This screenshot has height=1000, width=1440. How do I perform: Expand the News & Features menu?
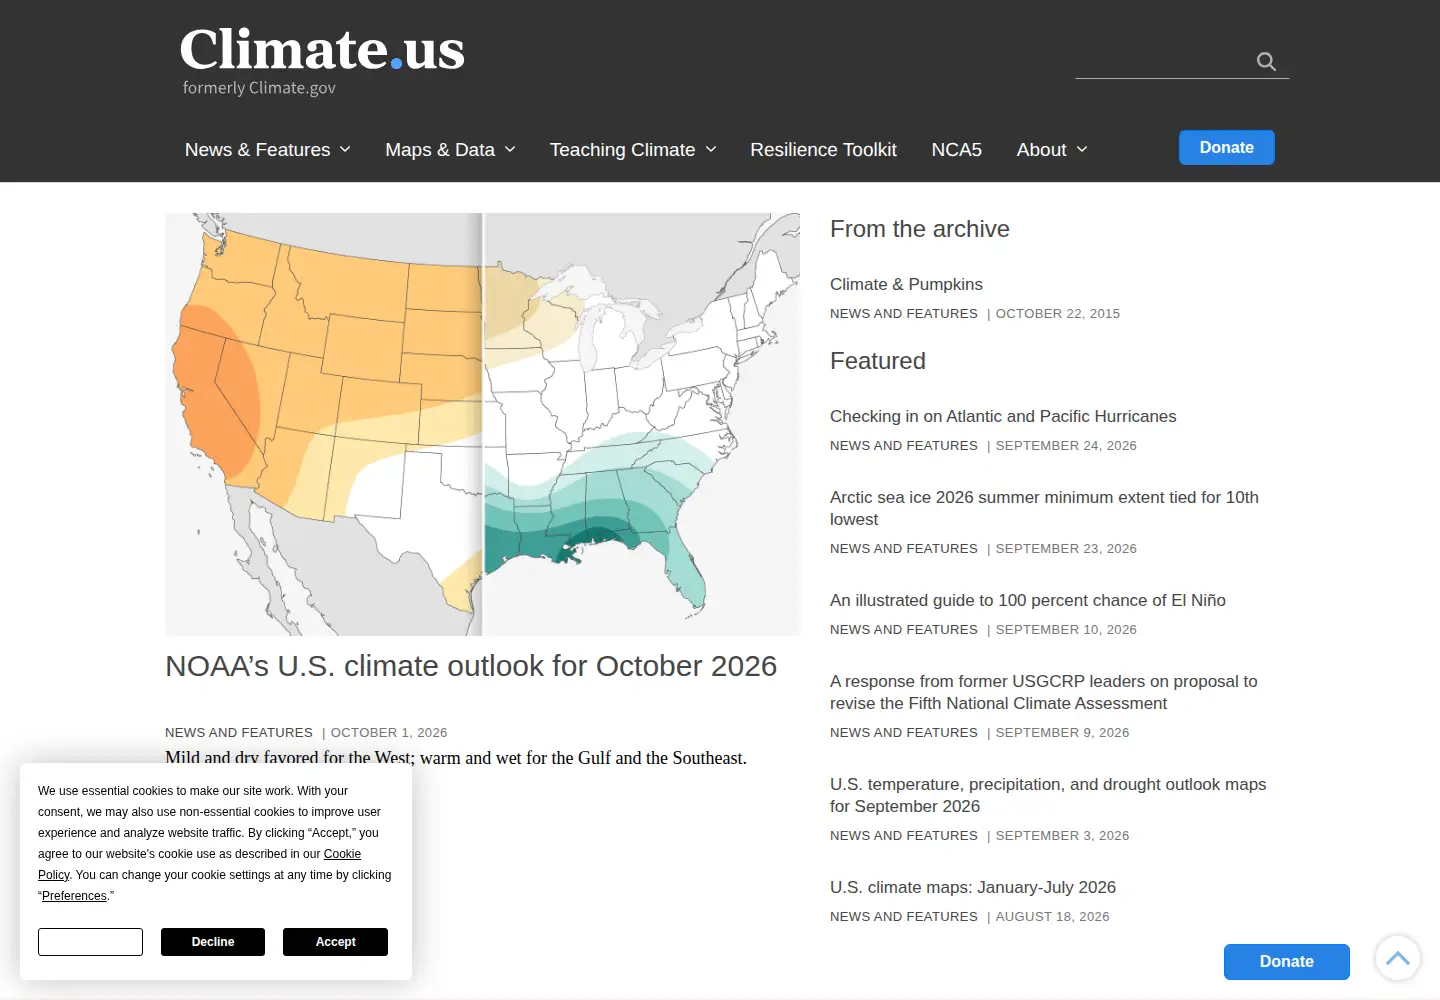click(x=268, y=150)
